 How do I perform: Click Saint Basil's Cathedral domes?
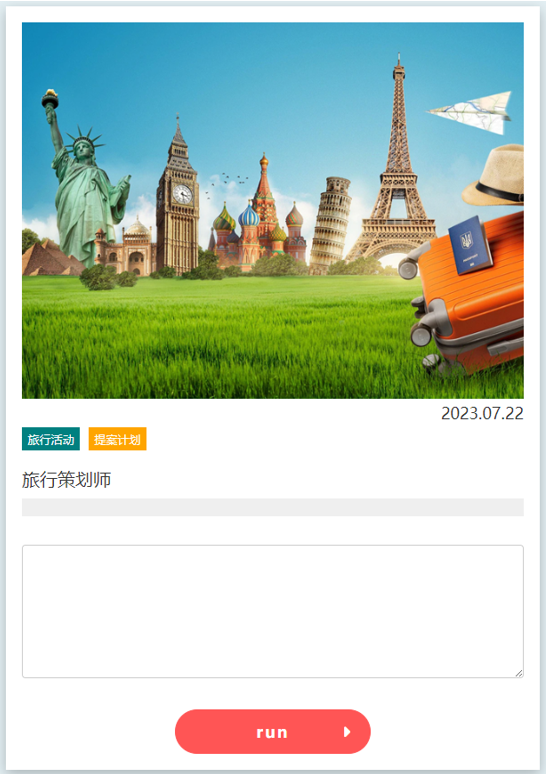pos(258,217)
